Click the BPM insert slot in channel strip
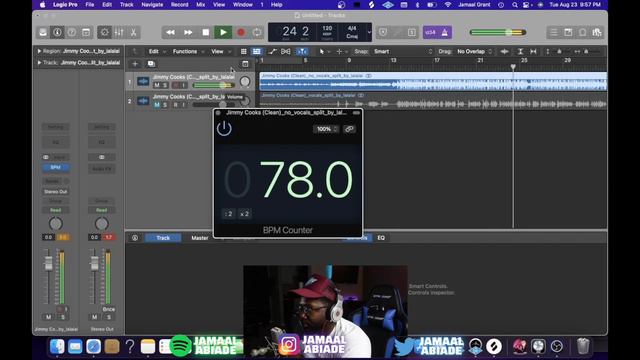This screenshot has width=640, height=360. point(56,167)
